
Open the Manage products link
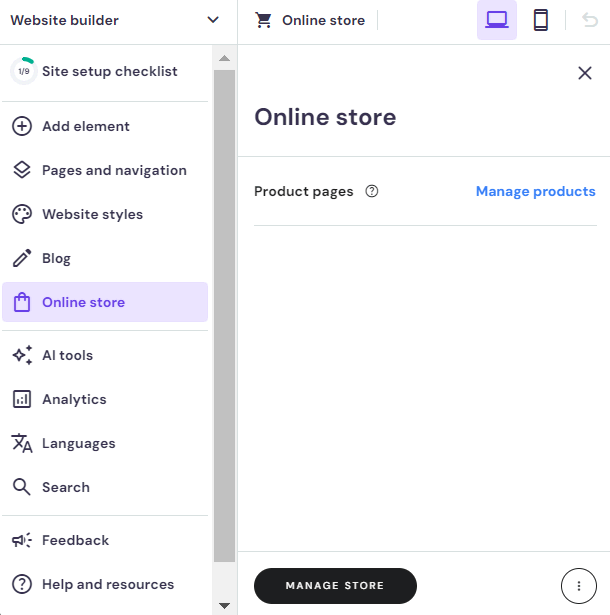pyautogui.click(x=535, y=191)
